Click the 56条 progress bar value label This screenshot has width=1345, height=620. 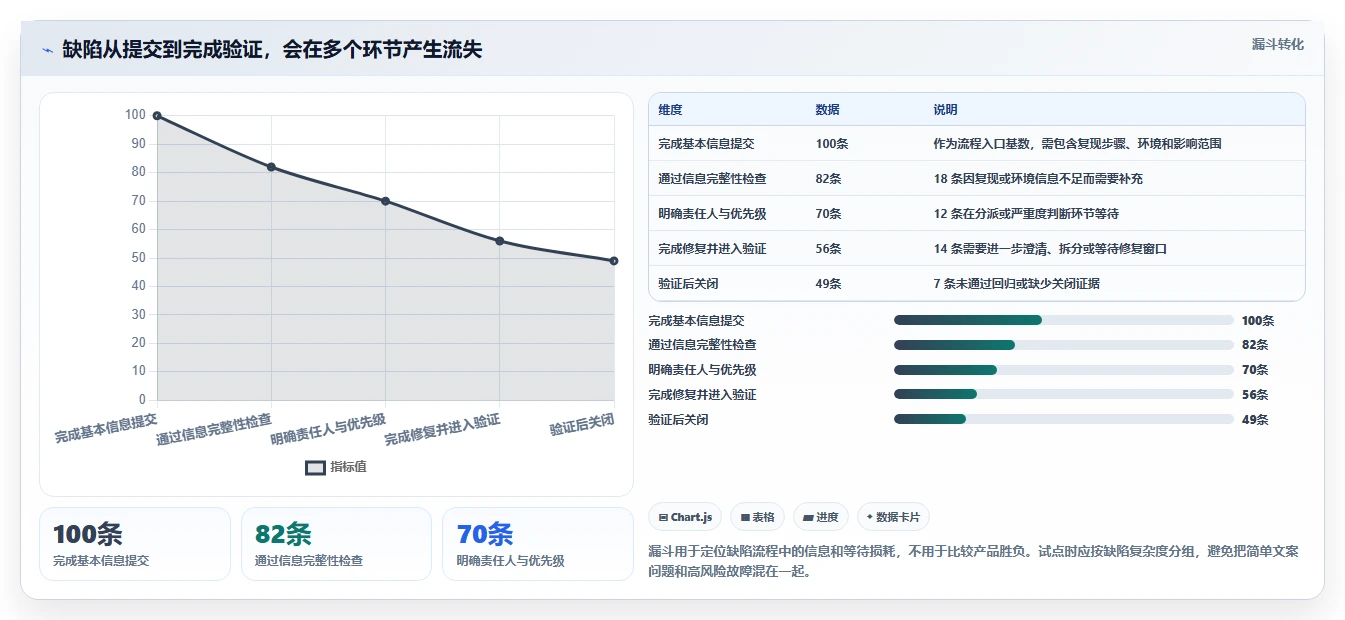click(1255, 395)
